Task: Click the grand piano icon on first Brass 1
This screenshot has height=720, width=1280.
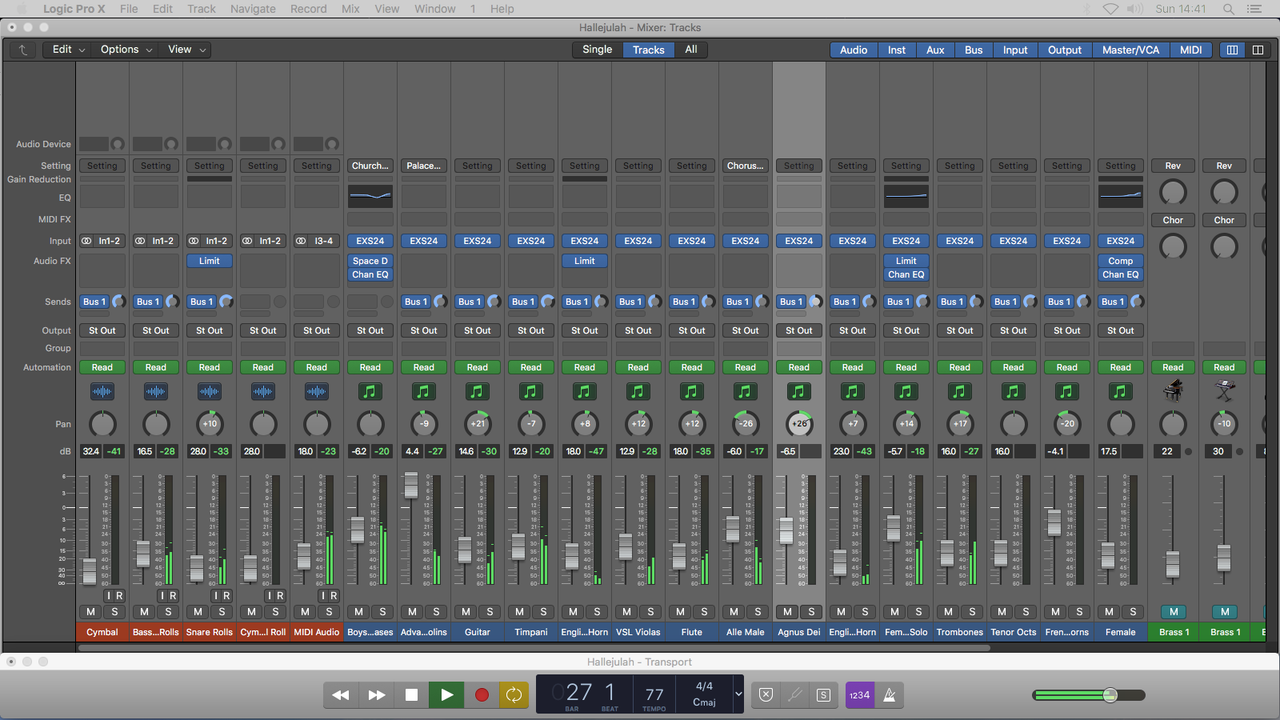Action: click(x=1173, y=392)
